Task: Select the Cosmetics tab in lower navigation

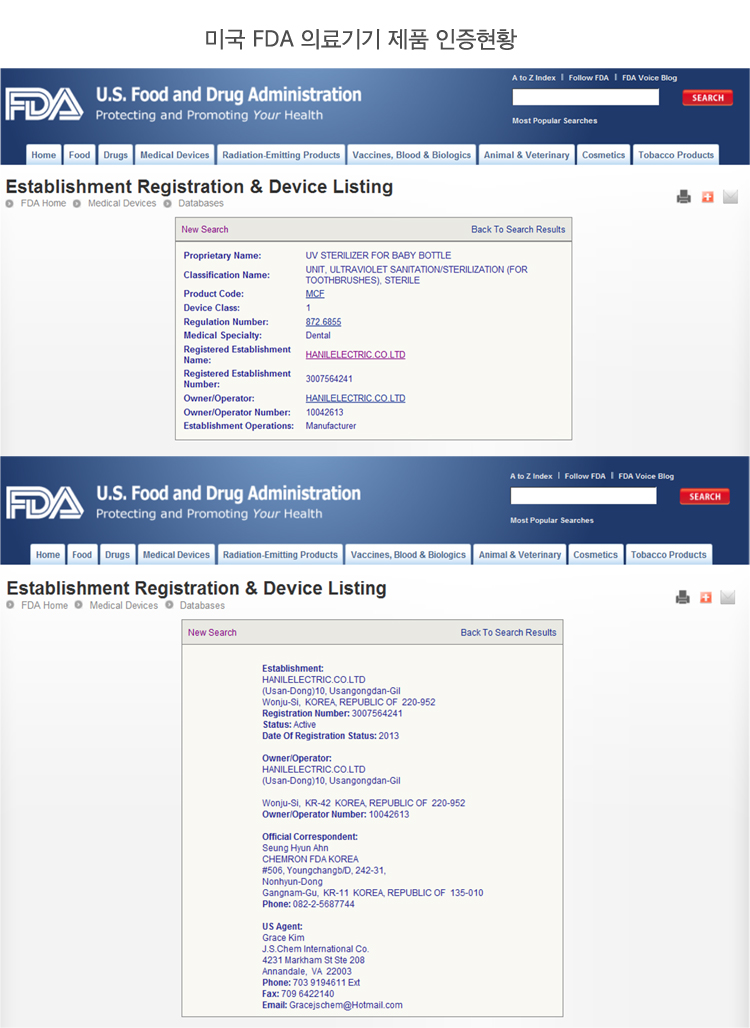Action: pos(595,555)
